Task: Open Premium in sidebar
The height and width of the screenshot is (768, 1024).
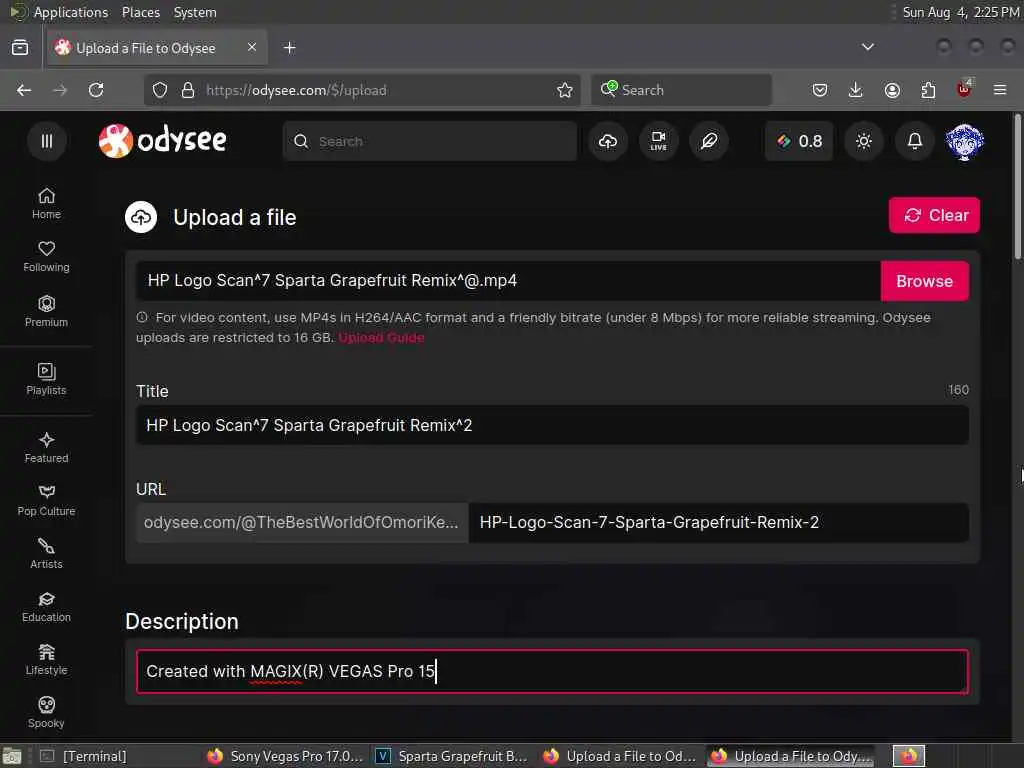Action: tap(46, 312)
